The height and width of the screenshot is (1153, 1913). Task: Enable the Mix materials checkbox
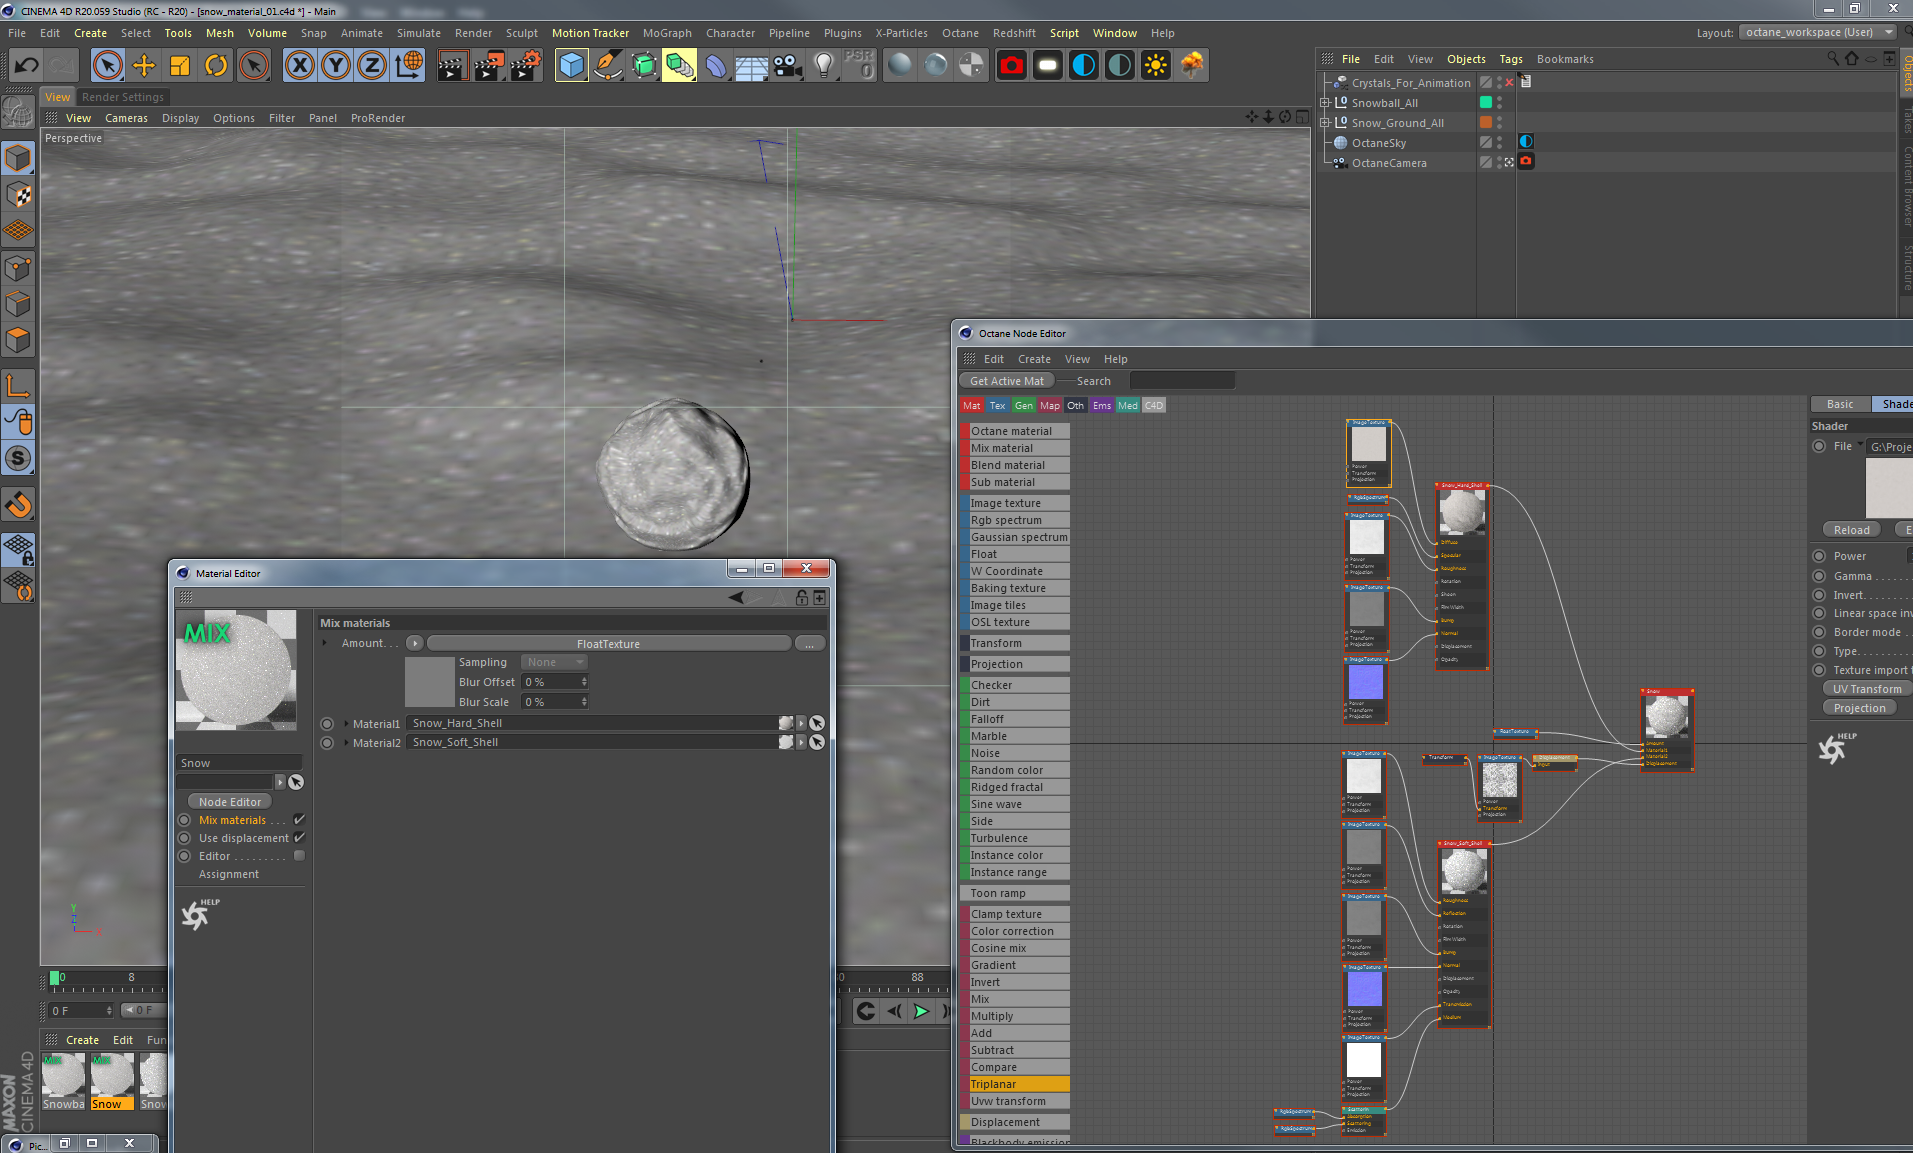tap(297, 819)
